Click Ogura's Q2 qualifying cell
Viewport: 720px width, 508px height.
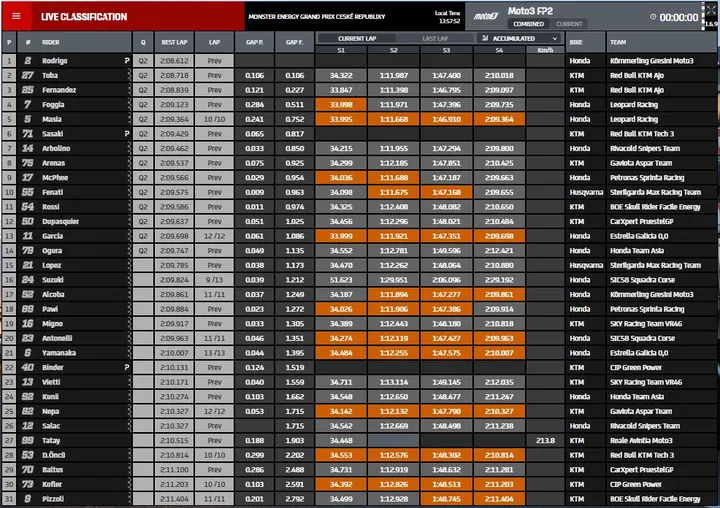(143, 251)
